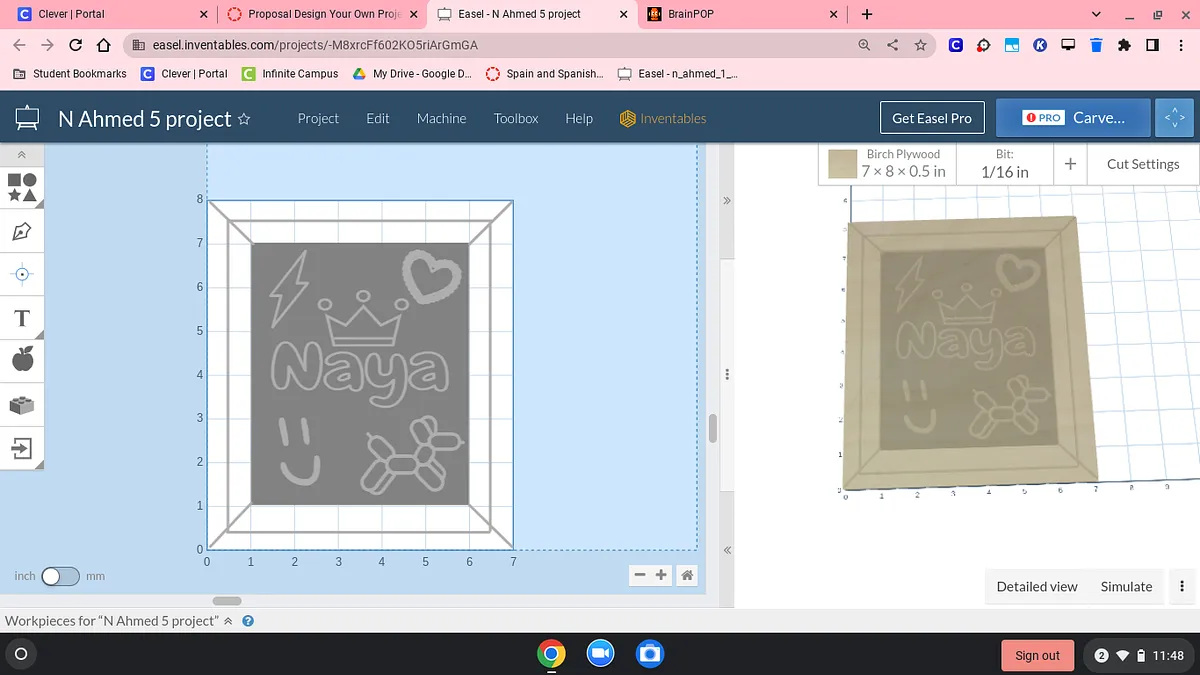
Task: Select the circle drill point tool
Action: tap(22, 274)
